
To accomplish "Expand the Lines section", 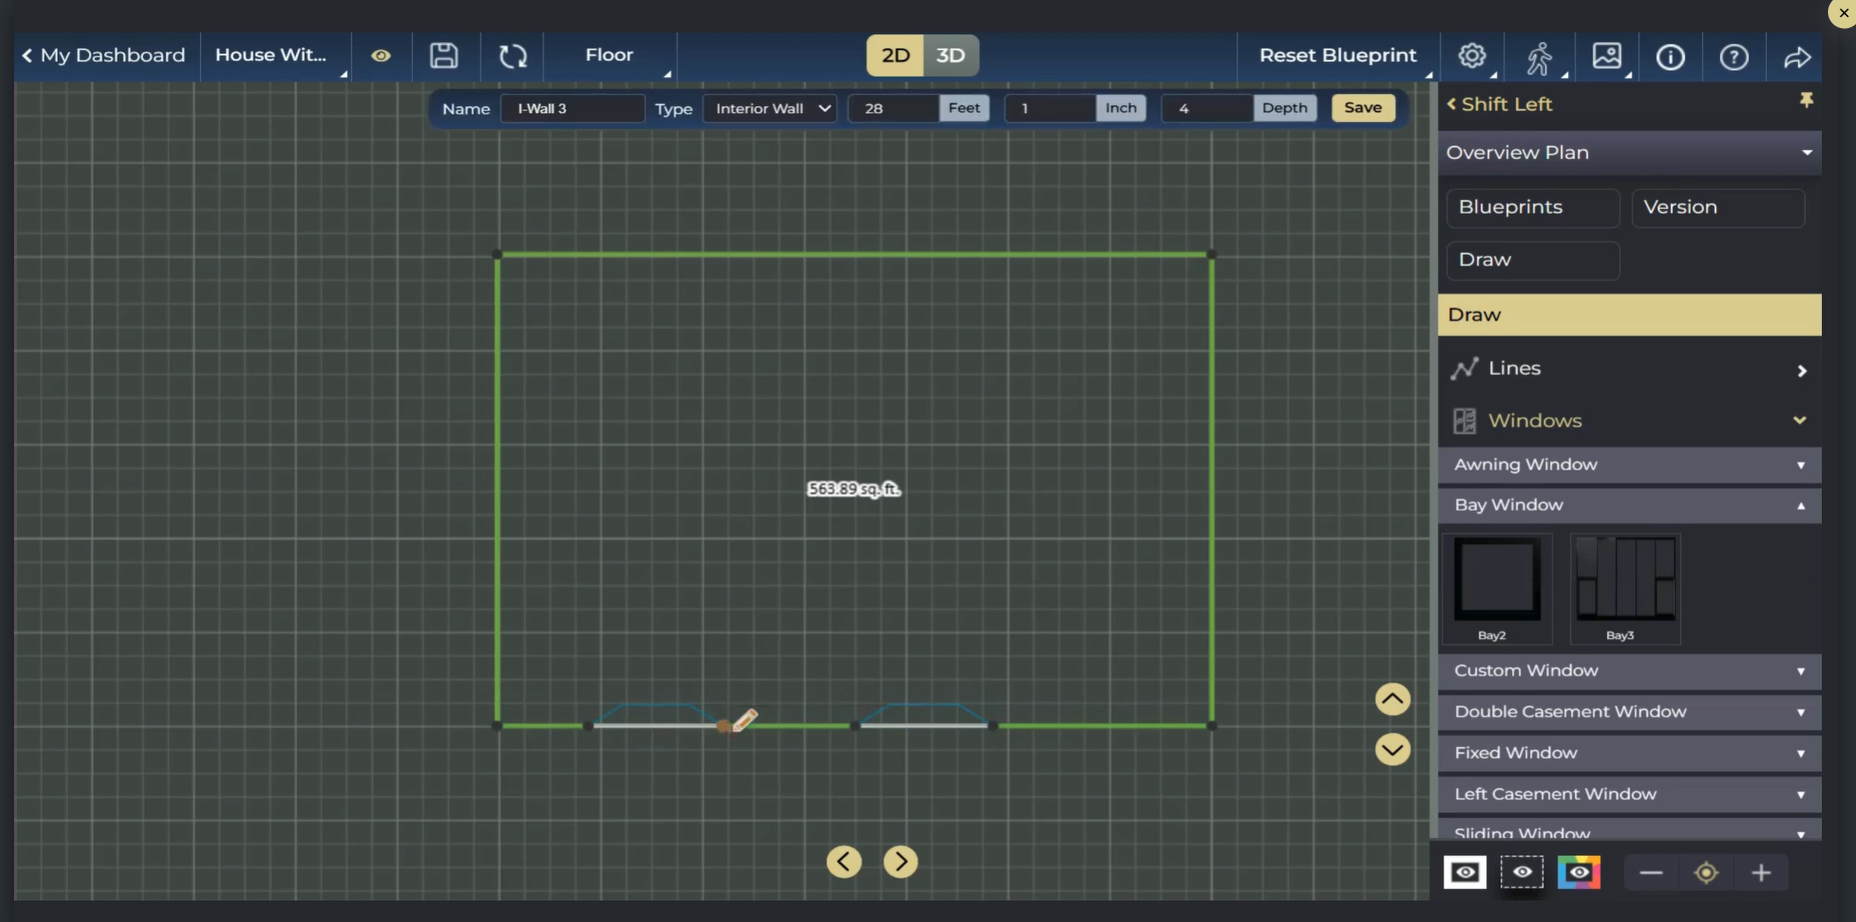I will coord(1802,371).
